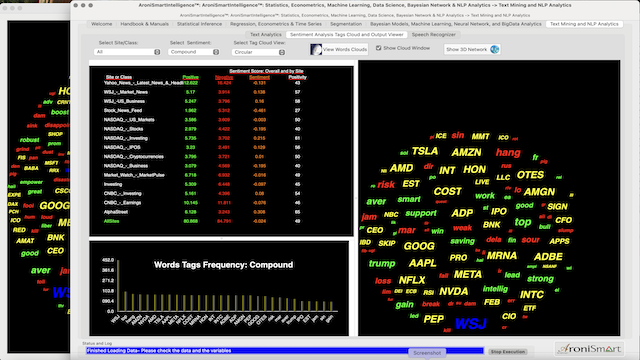The image size is (640, 360).
Task: Click the PEP tag in word cloud
Action: [x=433, y=319]
